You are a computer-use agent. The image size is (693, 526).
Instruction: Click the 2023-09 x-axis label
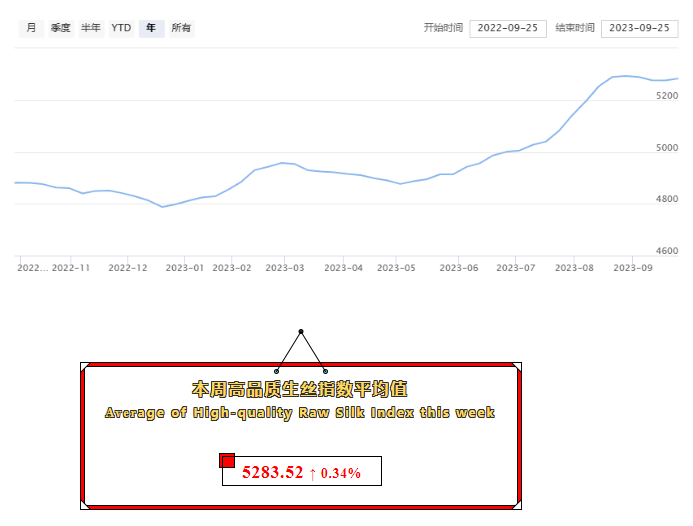(x=633, y=268)
